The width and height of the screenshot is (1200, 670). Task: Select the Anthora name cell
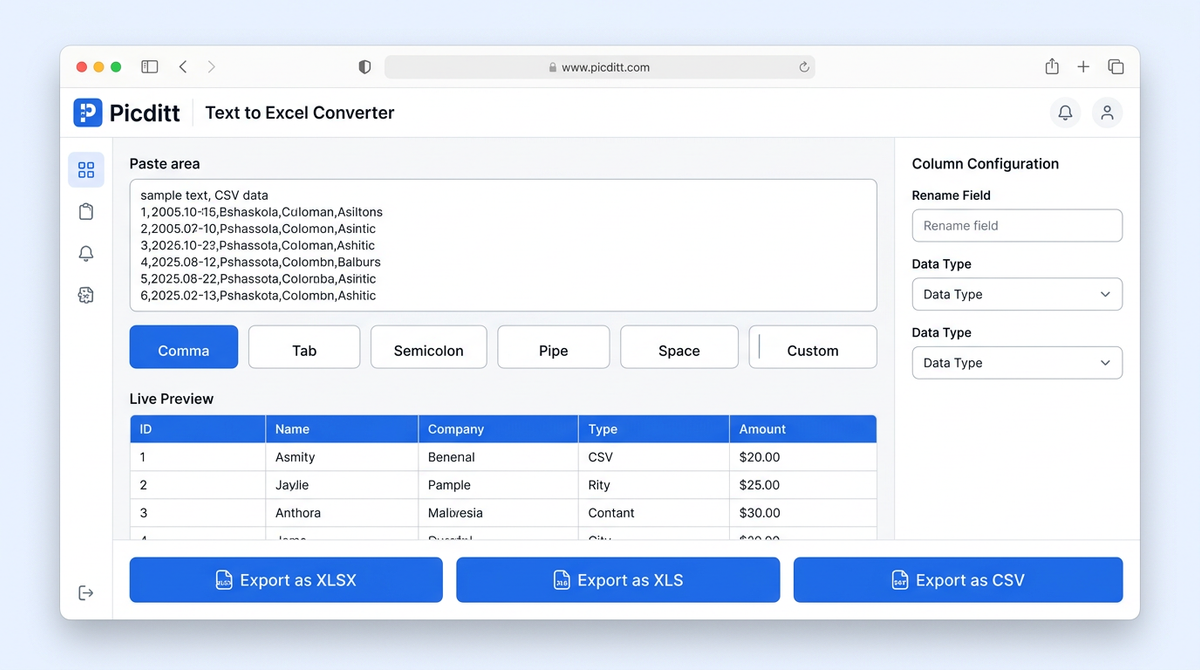[x=342, y=513]
